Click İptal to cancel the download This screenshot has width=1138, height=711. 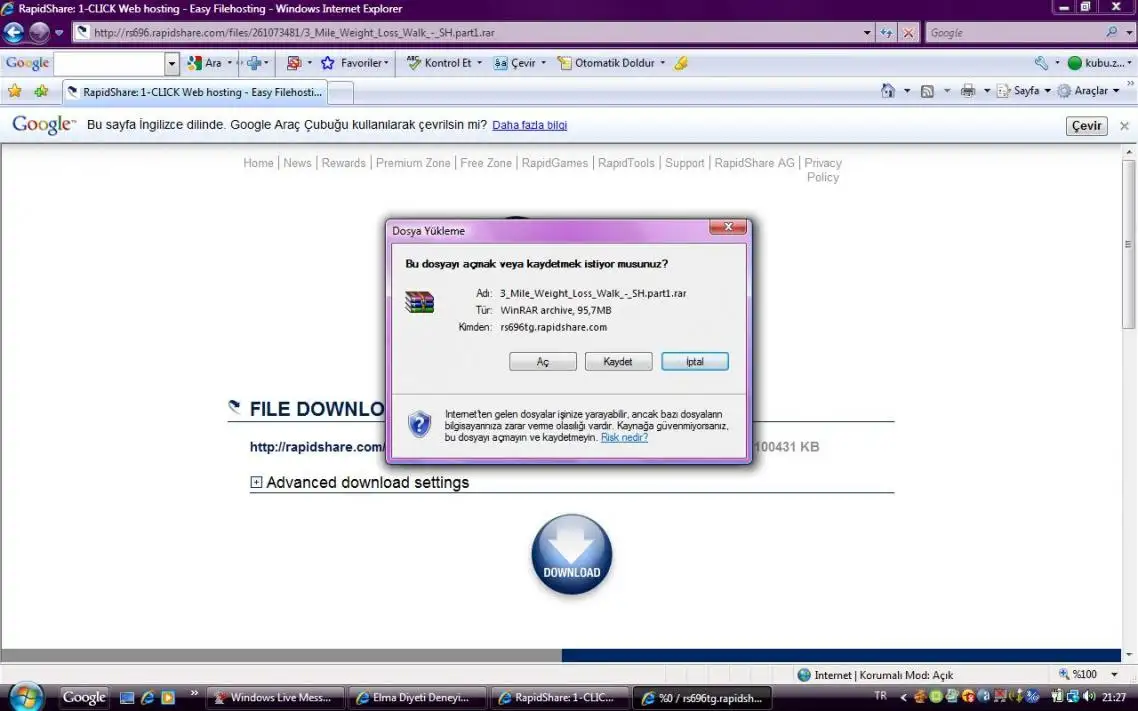(695, 361)
